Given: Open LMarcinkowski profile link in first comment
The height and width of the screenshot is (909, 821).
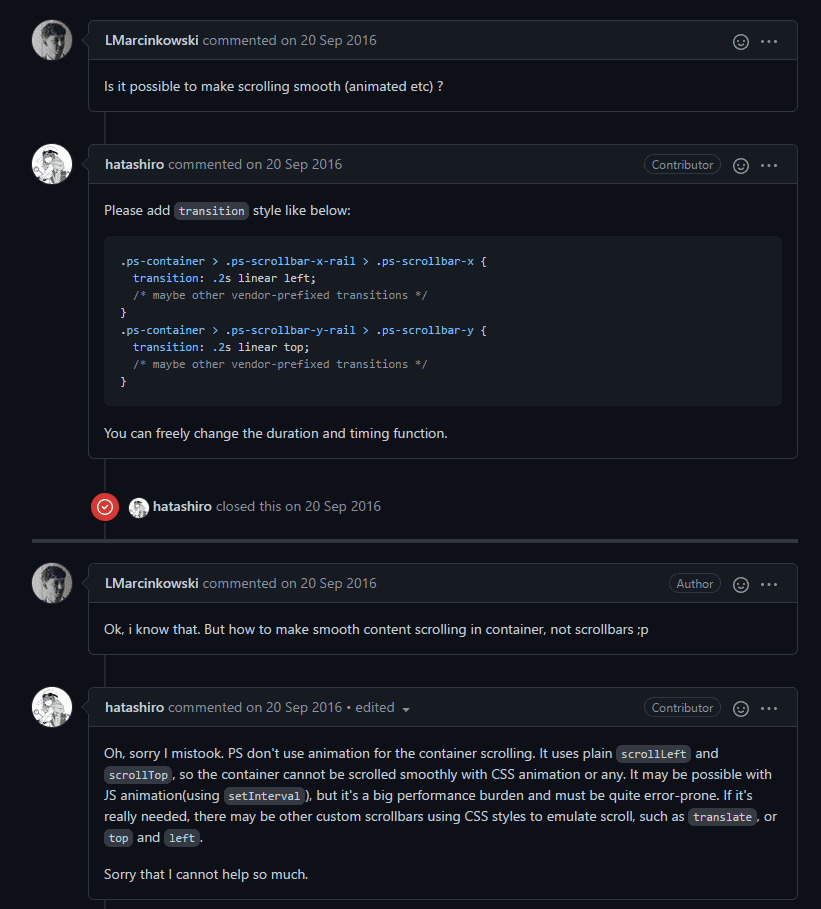Looking at the screenshot, I should click(x=152, y=41).
